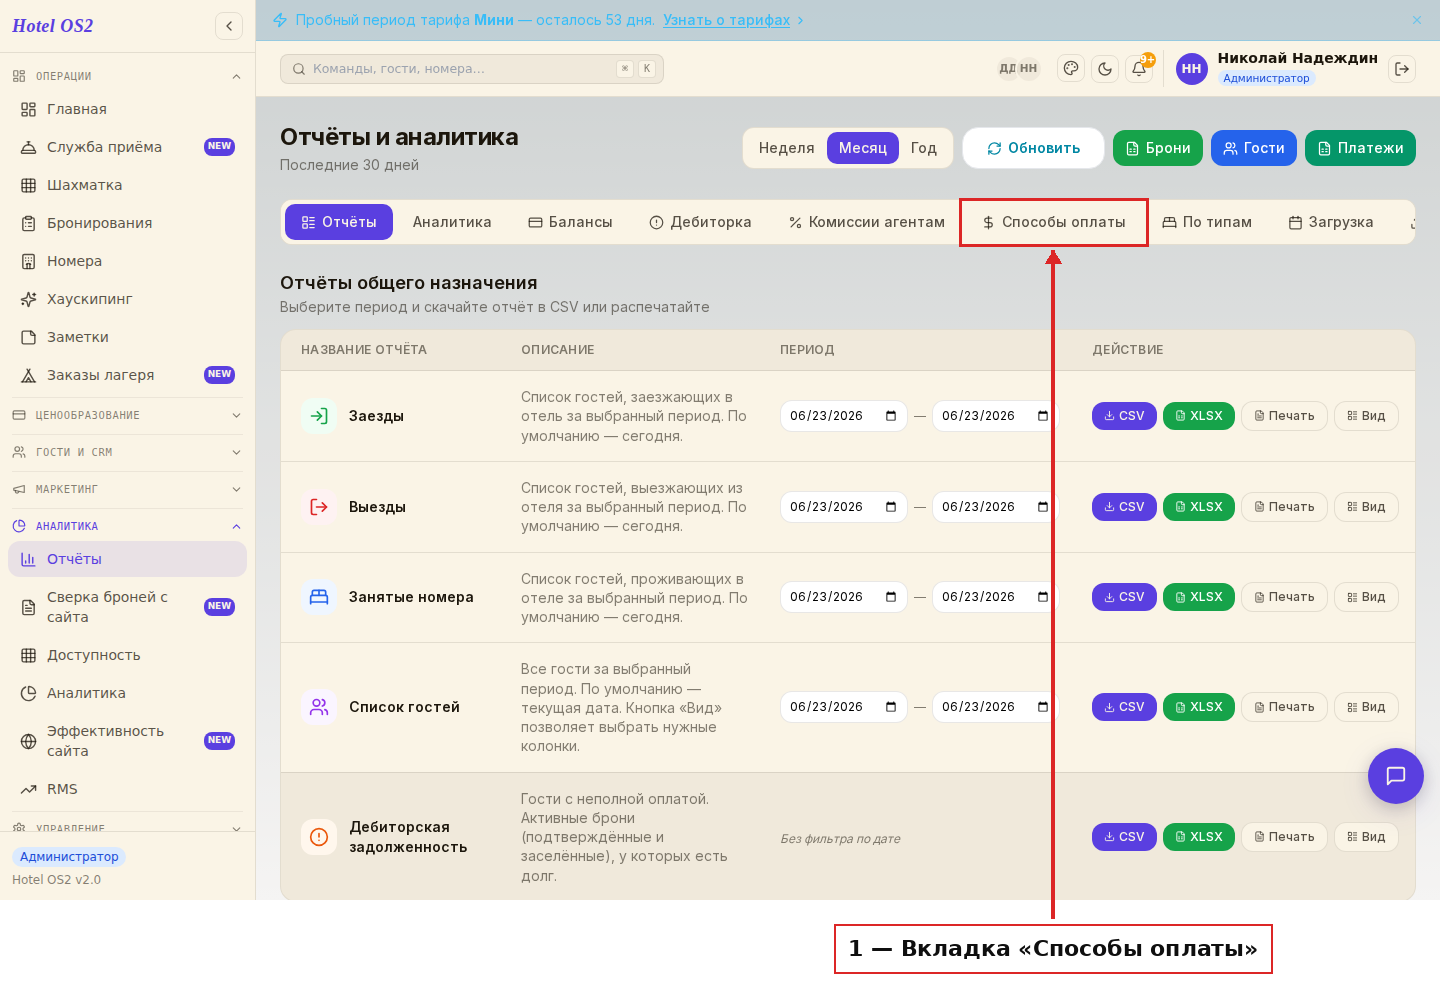Click the logout icon next to the username

(1402, 69)
